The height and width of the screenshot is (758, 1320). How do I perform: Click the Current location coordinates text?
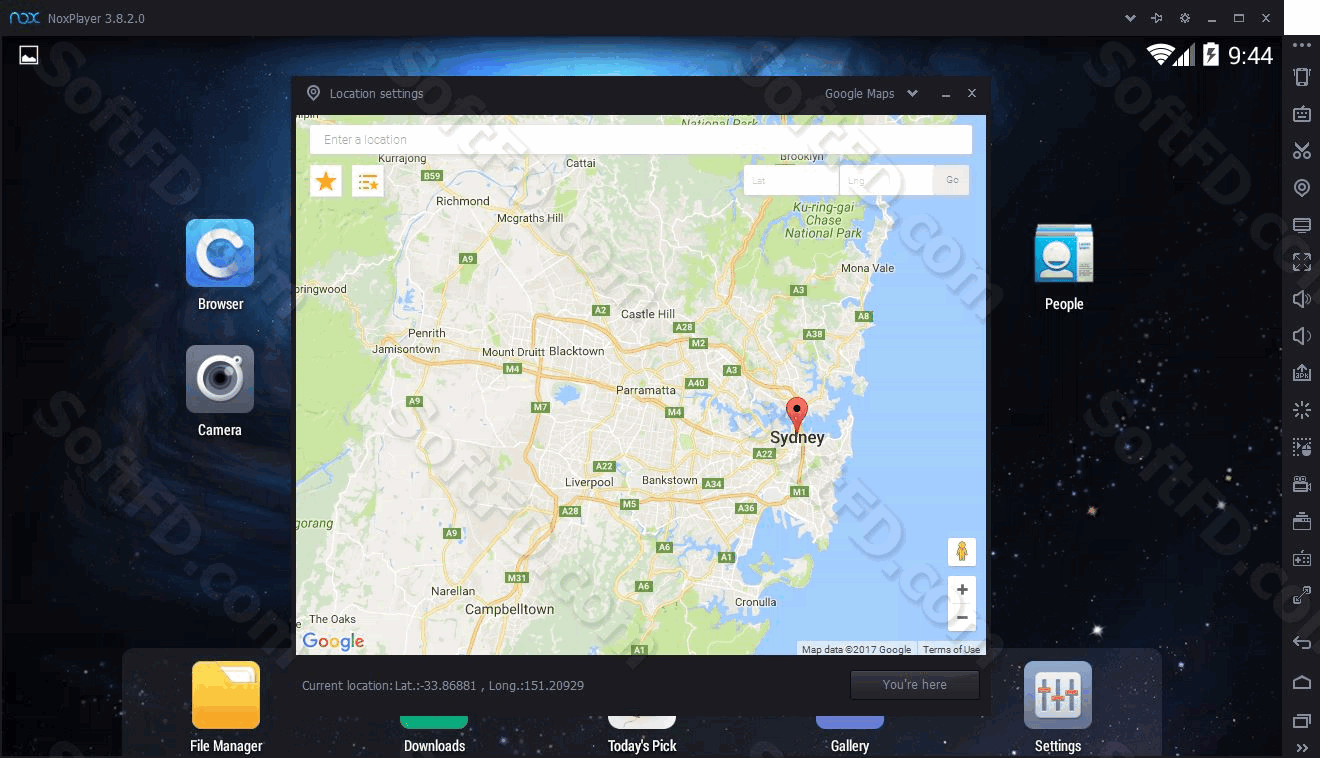443,686
